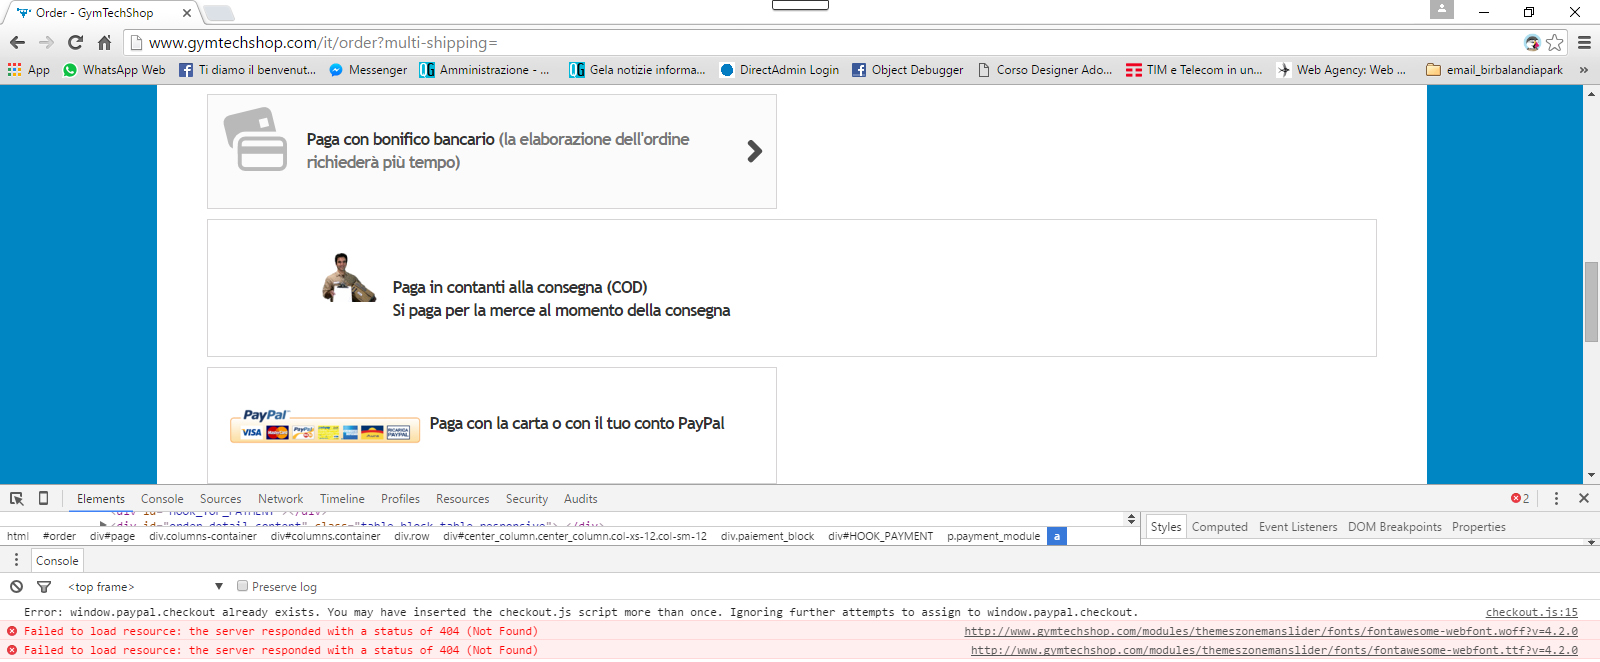Open the browser home page icon
Screen dimensions: 1600x662
point(104,42)
